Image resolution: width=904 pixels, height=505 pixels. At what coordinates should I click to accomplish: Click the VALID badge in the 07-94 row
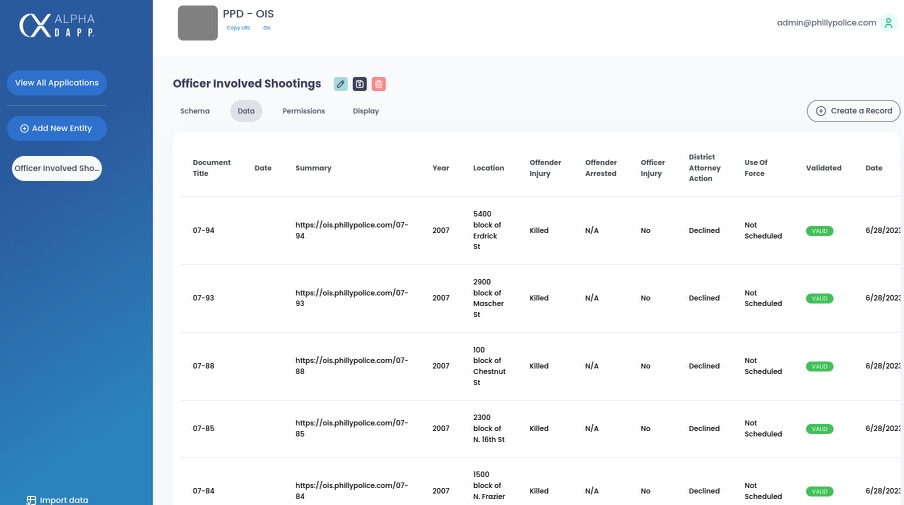tap(819, 231)
